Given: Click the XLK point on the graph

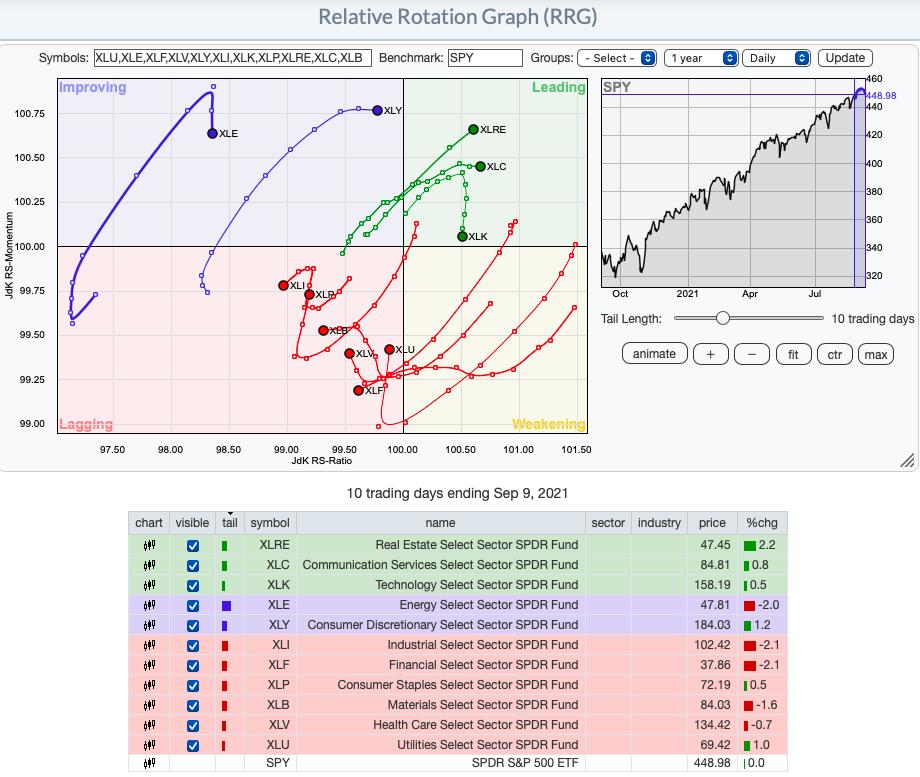Looking at the screenshot, I should [x=462, y=237].
